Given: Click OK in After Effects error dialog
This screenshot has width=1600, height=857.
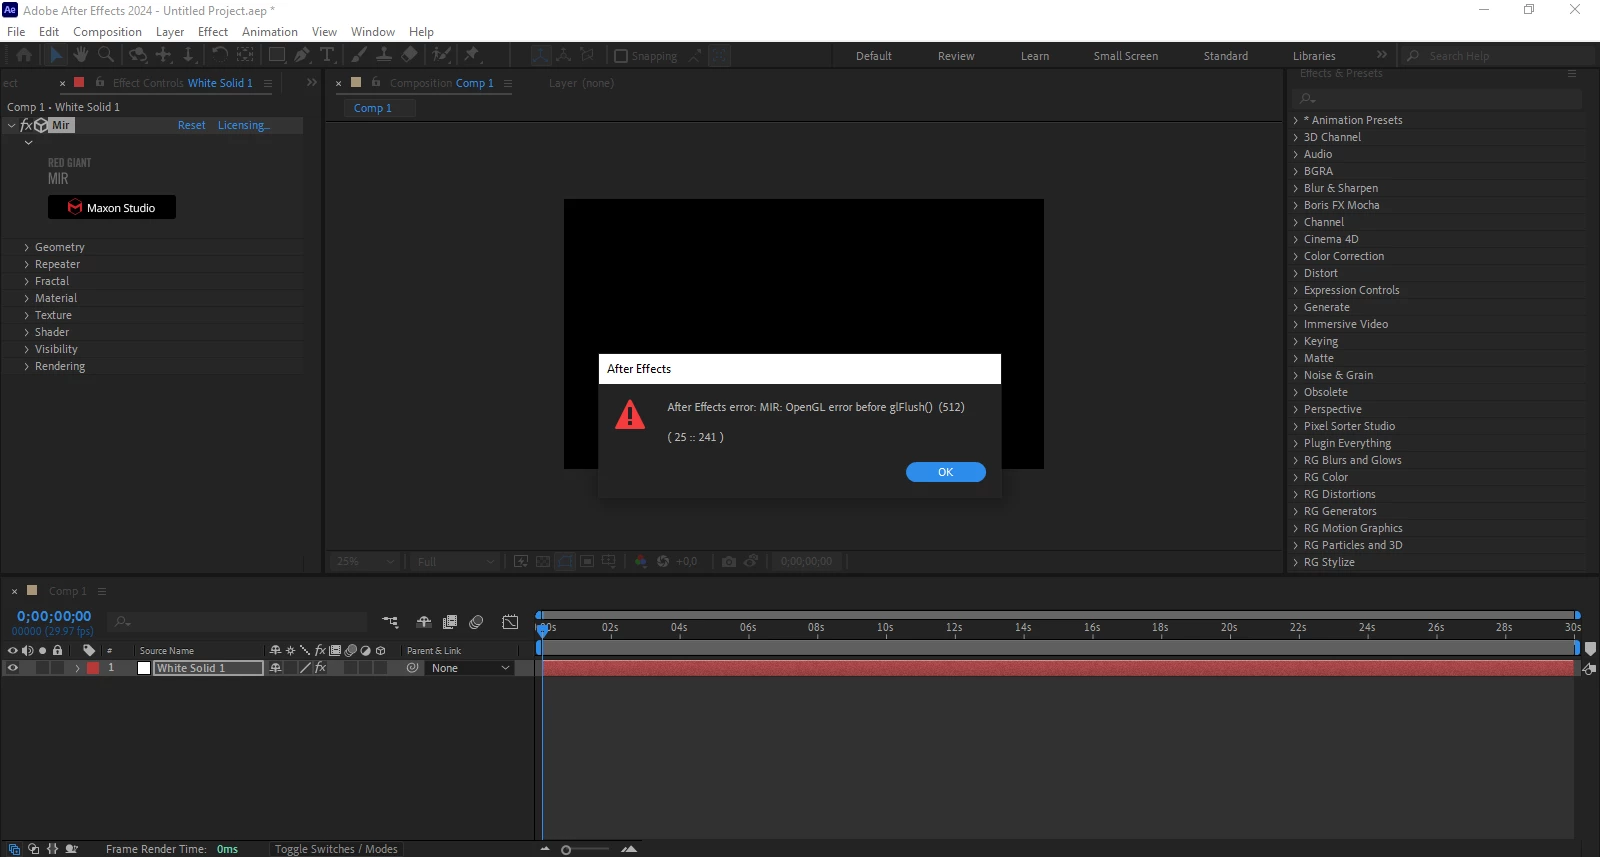Looking at the screenshot, I should click(946, 472).
